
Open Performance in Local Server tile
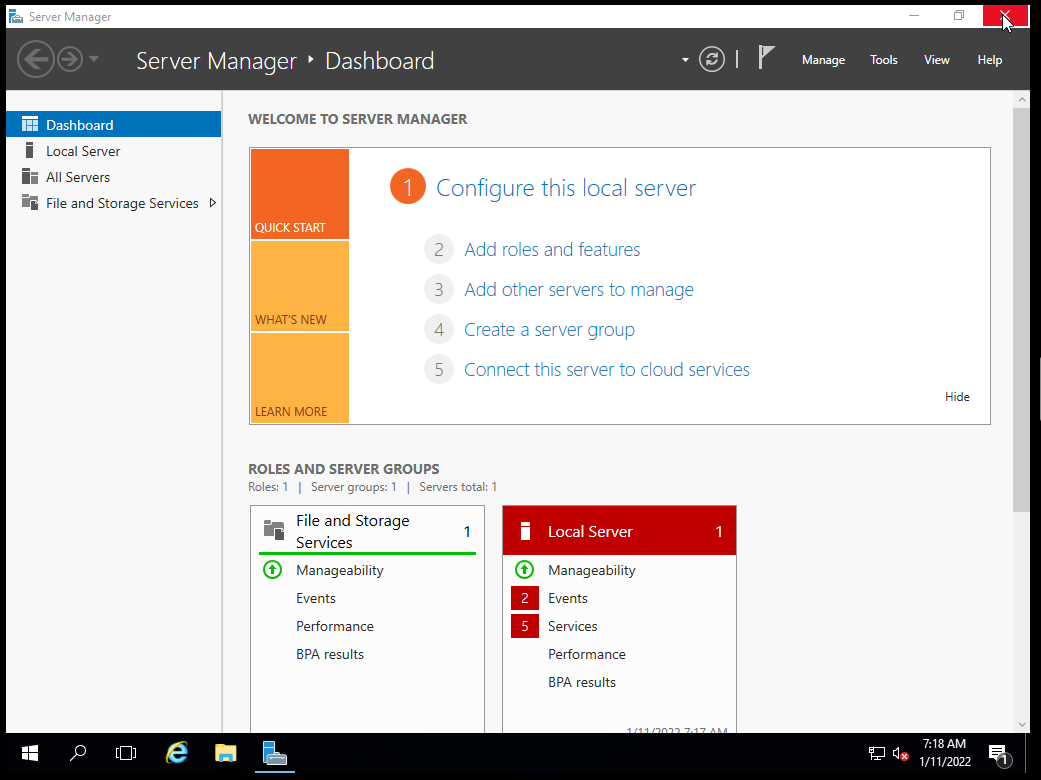(587, 654)
